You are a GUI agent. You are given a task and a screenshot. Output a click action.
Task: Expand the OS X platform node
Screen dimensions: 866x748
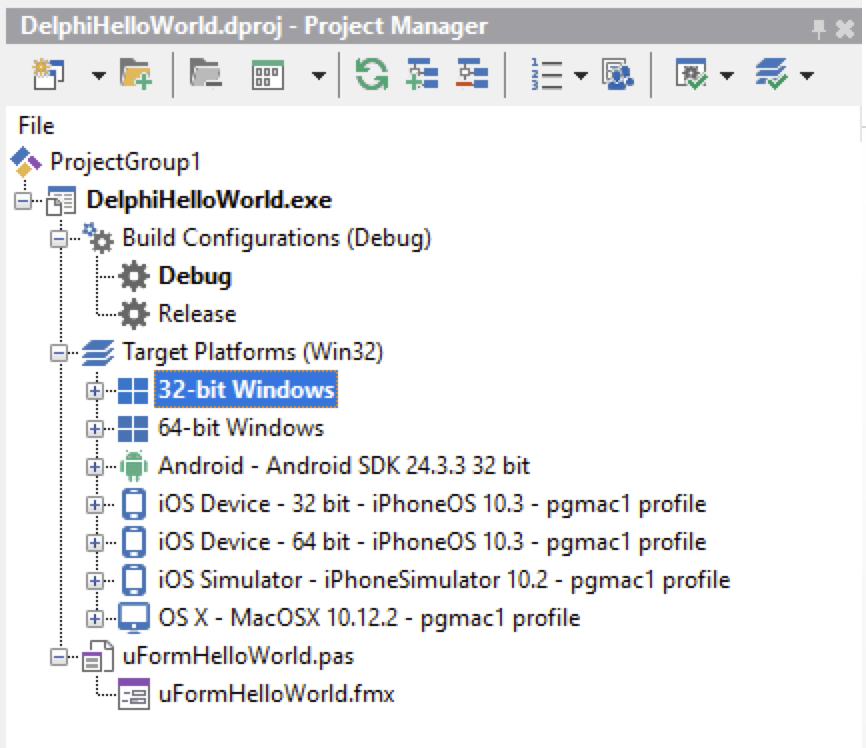pyautogui.click(x=95, y=619)
